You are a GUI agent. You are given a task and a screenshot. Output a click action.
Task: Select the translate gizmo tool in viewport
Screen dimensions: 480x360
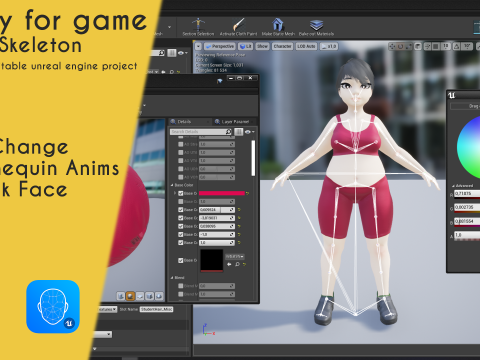392,46
